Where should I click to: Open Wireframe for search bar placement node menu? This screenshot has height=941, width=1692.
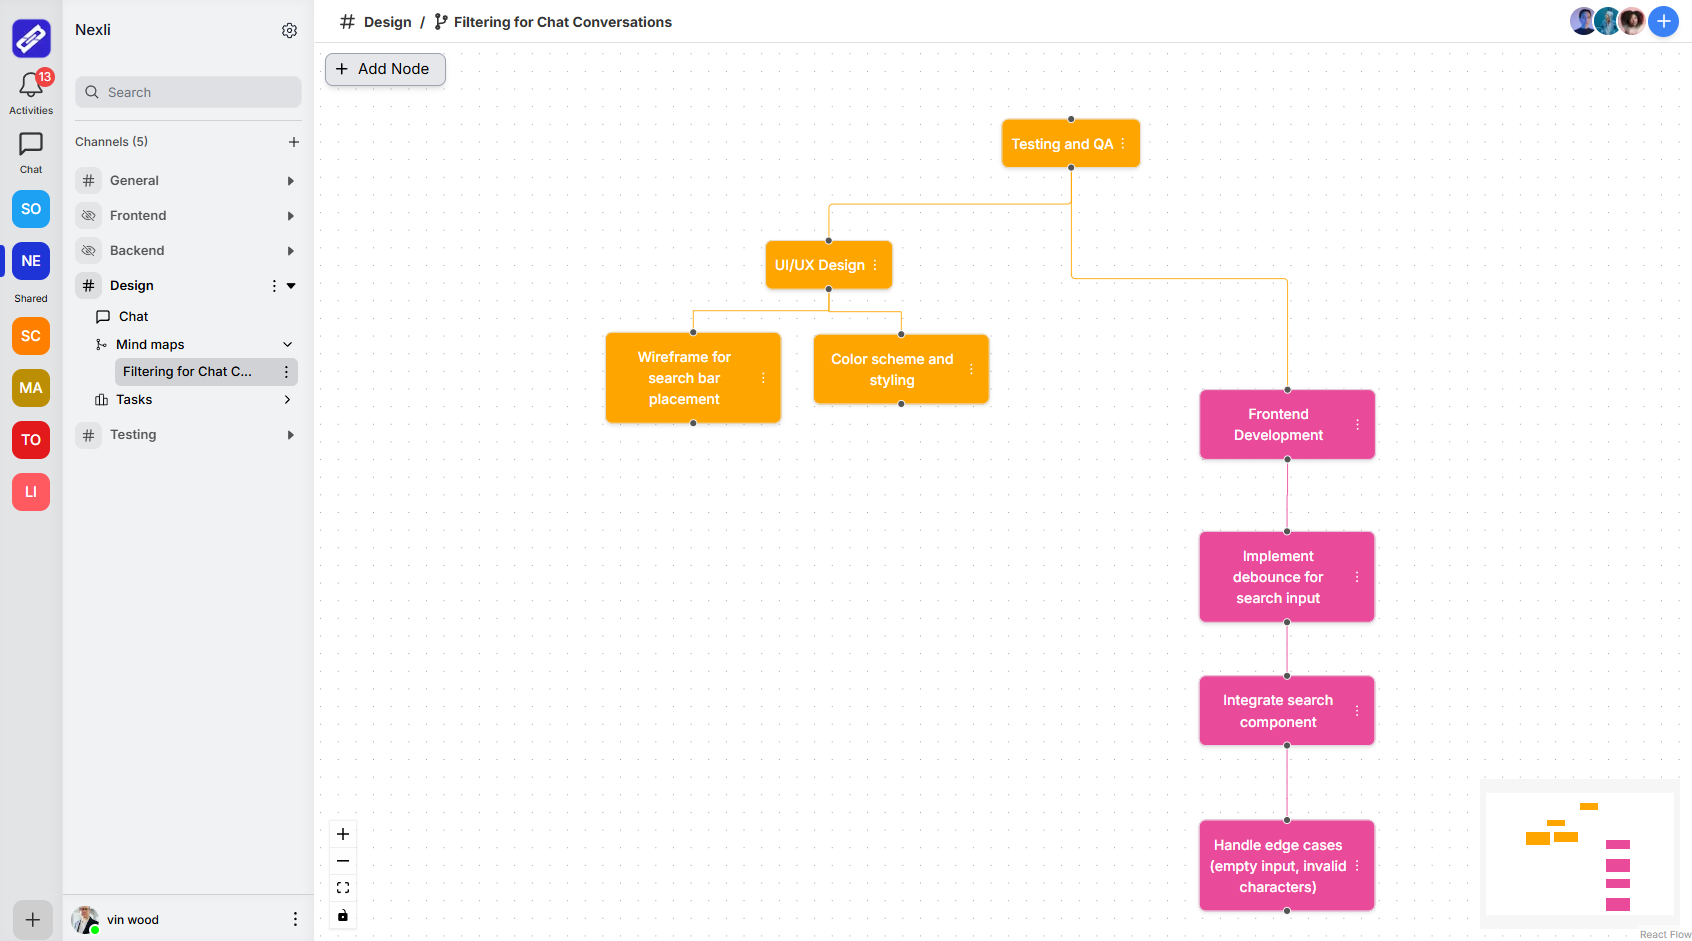pyautogui.click(x=763, y=378)
